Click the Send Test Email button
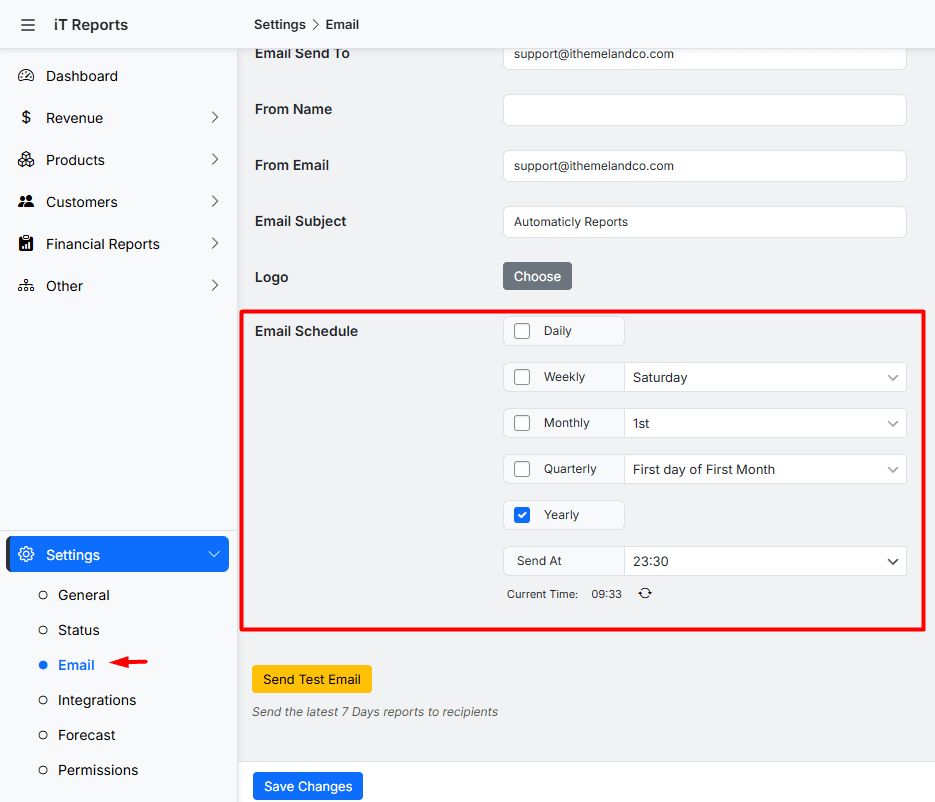The image size is (935, 802). coord(312,679)
